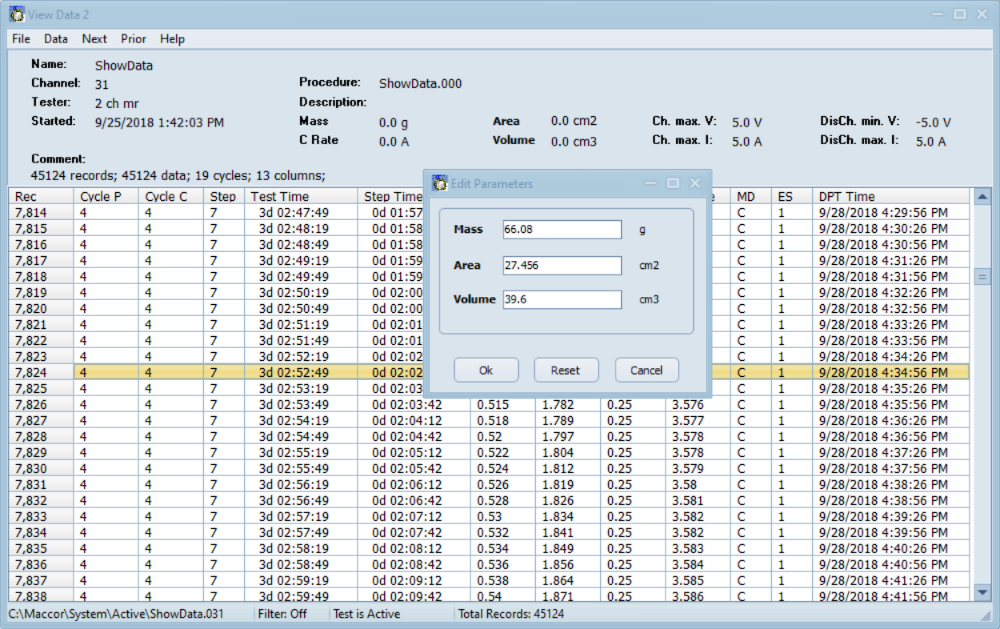Close the Edit Parameters dialog
Viewport: 1000px width, 629px height.
pyautogui.click(x=694, y=184)
